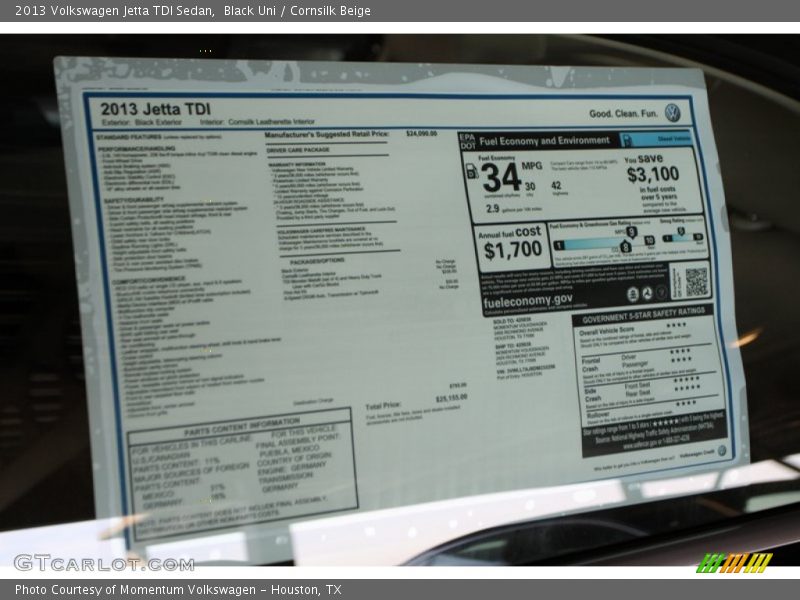Image resolution: width=800 pixels, height=600 pixels.
Task: Click the Diesel Vehicle pump icon in blue header
Action: (629, 140)
